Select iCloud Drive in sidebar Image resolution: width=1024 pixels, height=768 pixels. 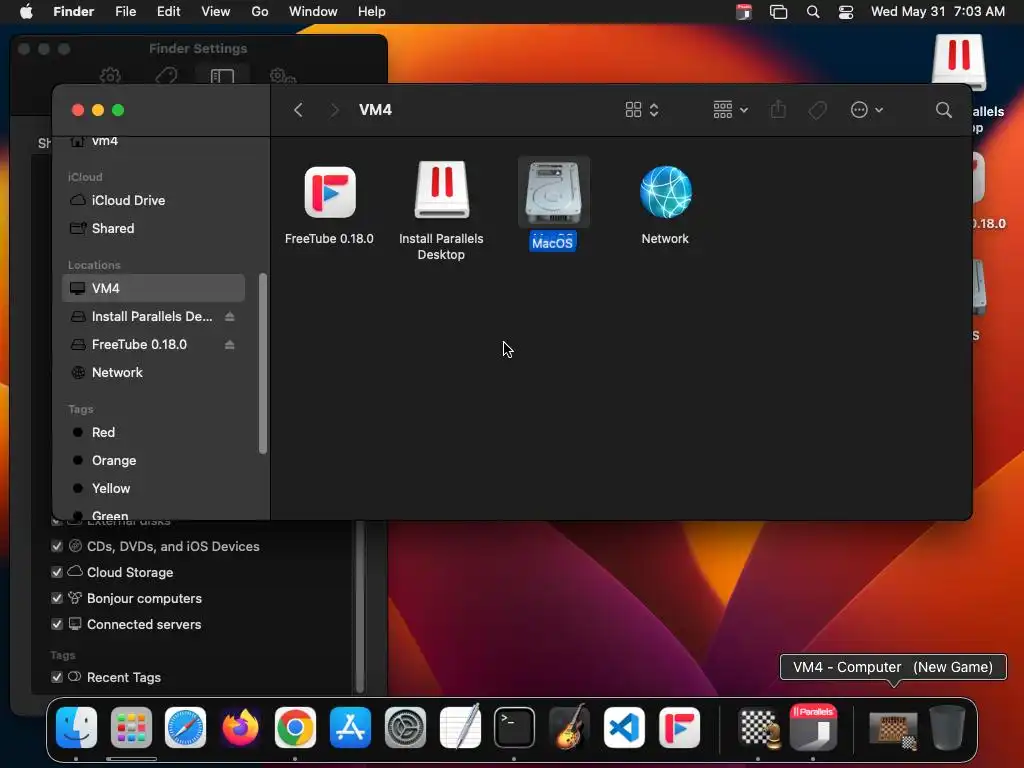click(x=153, y=200)
